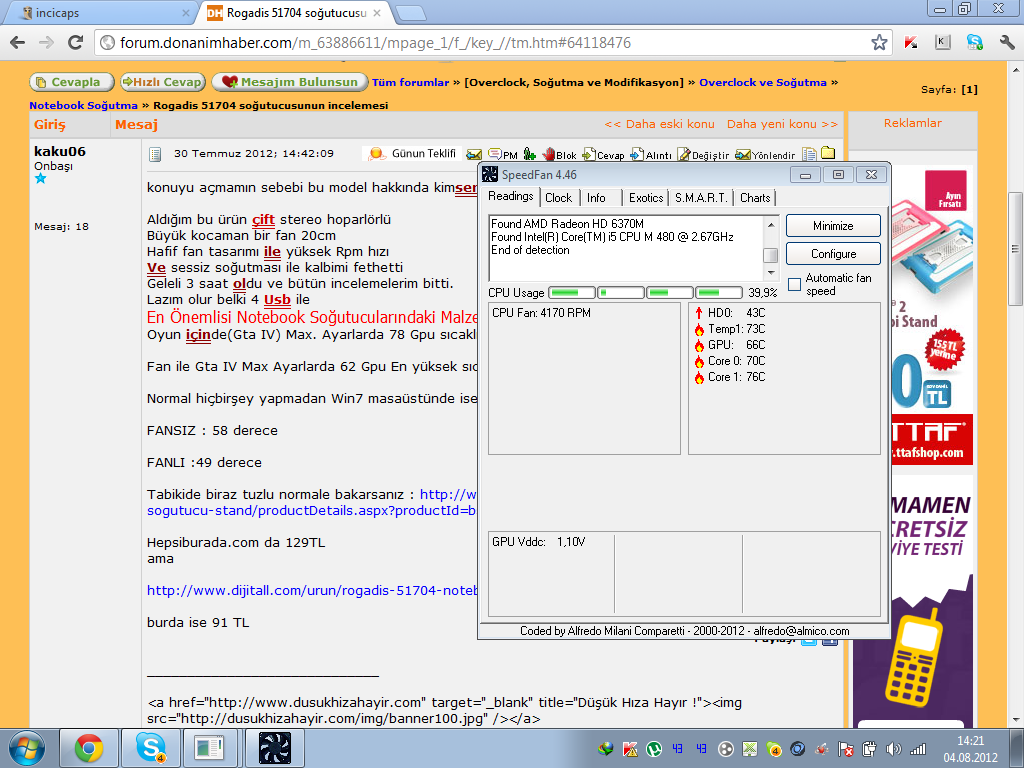This screenshot has height=768, width=1024.
Task: Click the CPU Fan: 4170 RPM reading
Action: tap(541, 313)
